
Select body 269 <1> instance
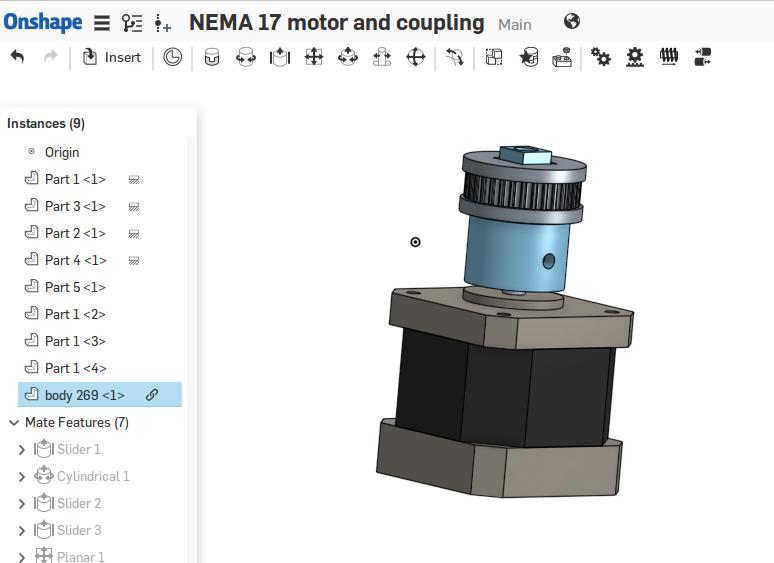[x=100, y=395]
